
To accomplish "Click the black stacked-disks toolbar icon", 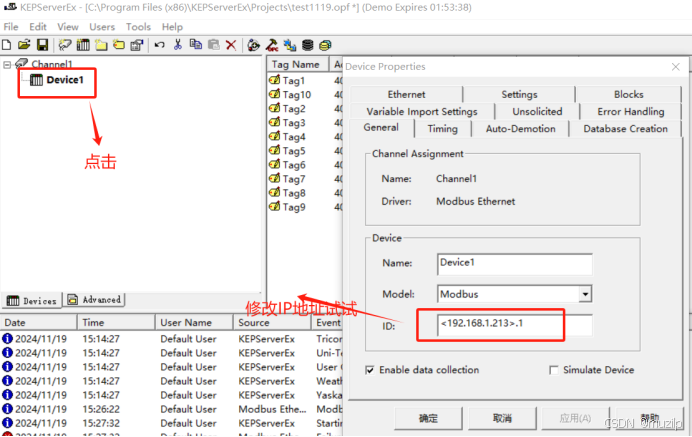I will (308, 45).
